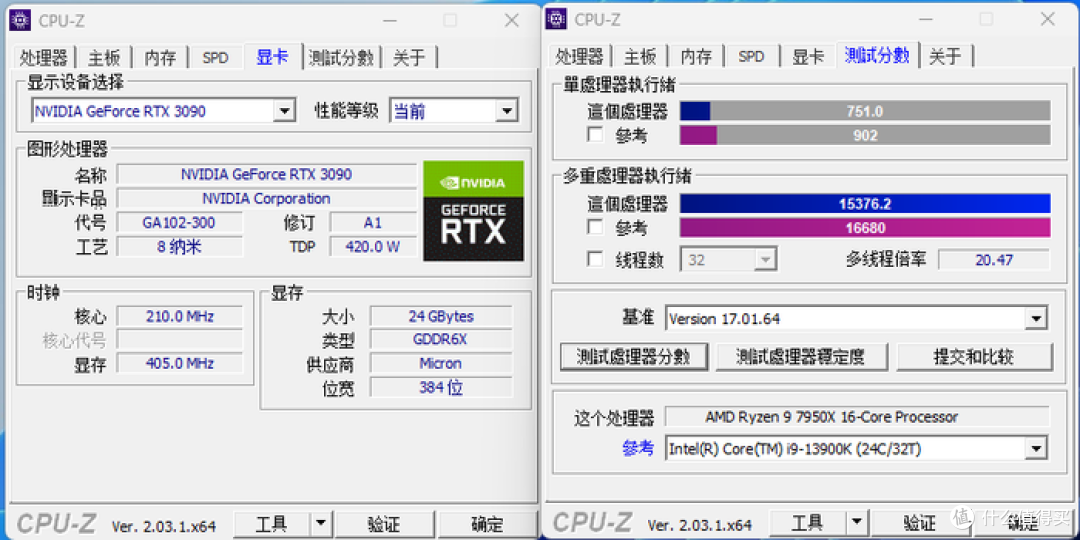
Task: Click the CPU-Z app icon in left window title bar
Action: tap(19, 20)
